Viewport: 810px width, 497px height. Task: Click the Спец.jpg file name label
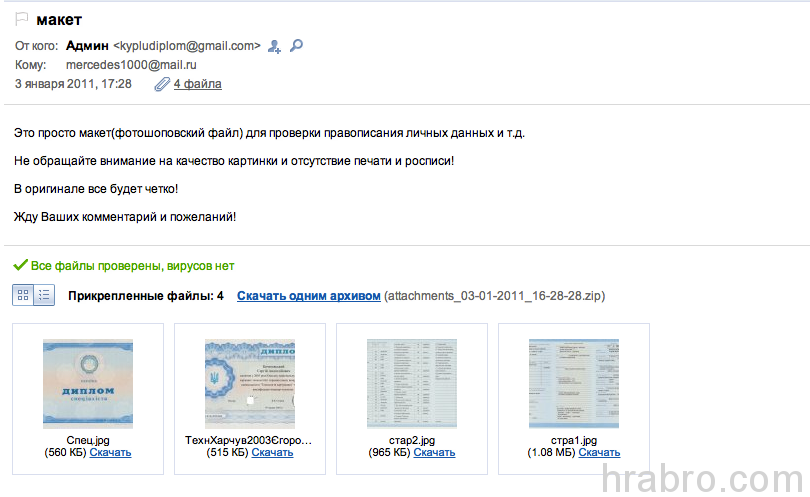(88, 440)
